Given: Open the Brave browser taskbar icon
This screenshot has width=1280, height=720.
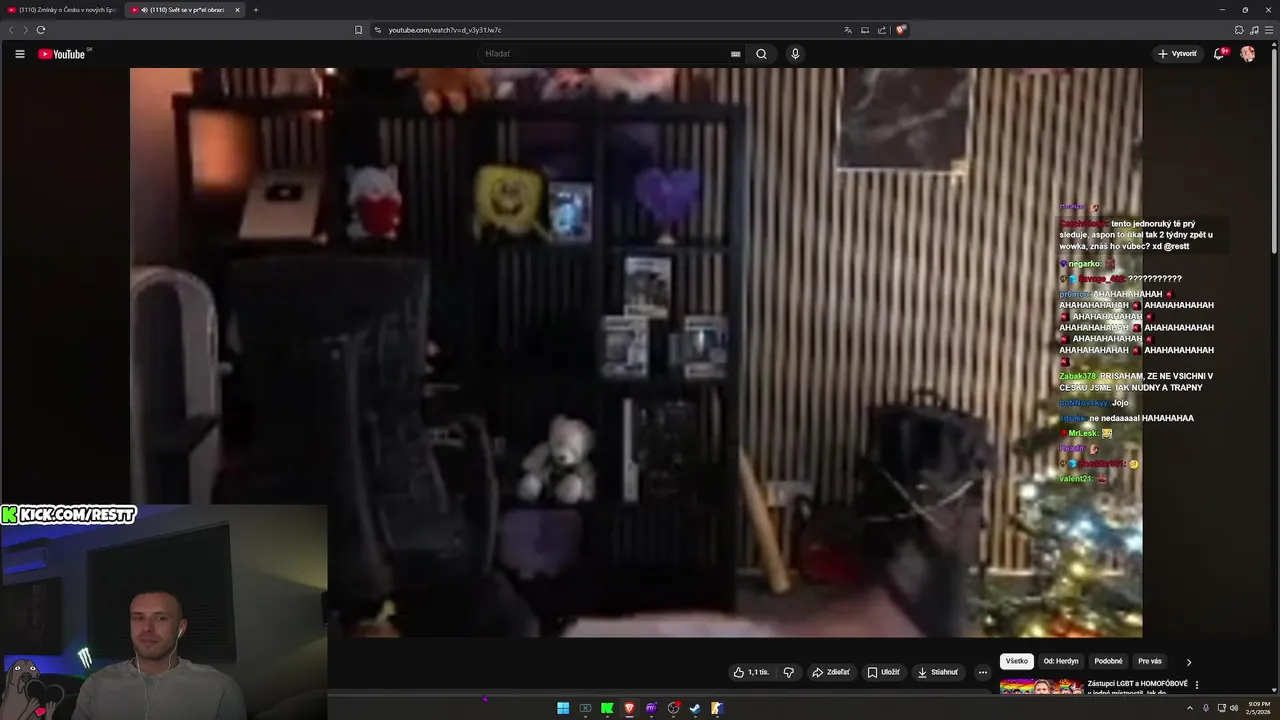Looking at the screenshot, I should (x=629, y=708).
